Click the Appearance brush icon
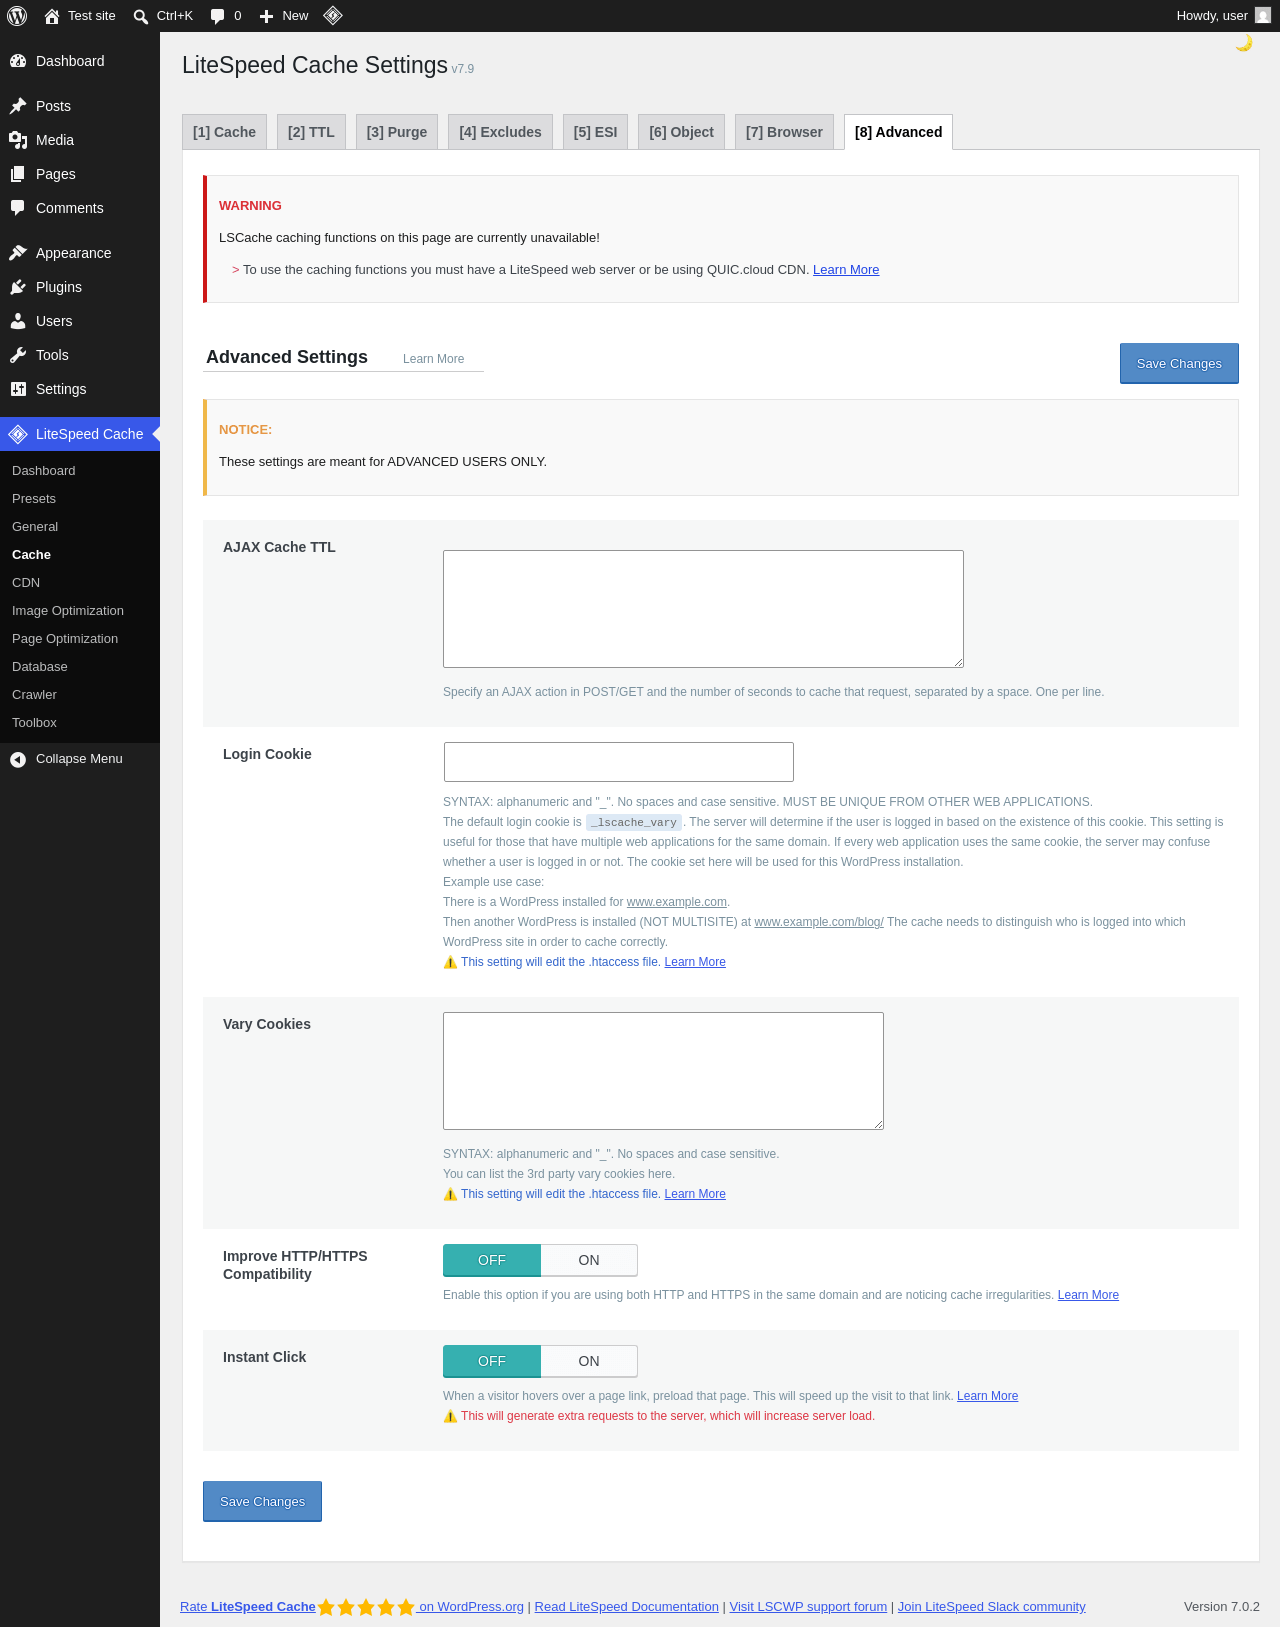Viewport: 1280px width, 1627px height. (x=18, y=253)
